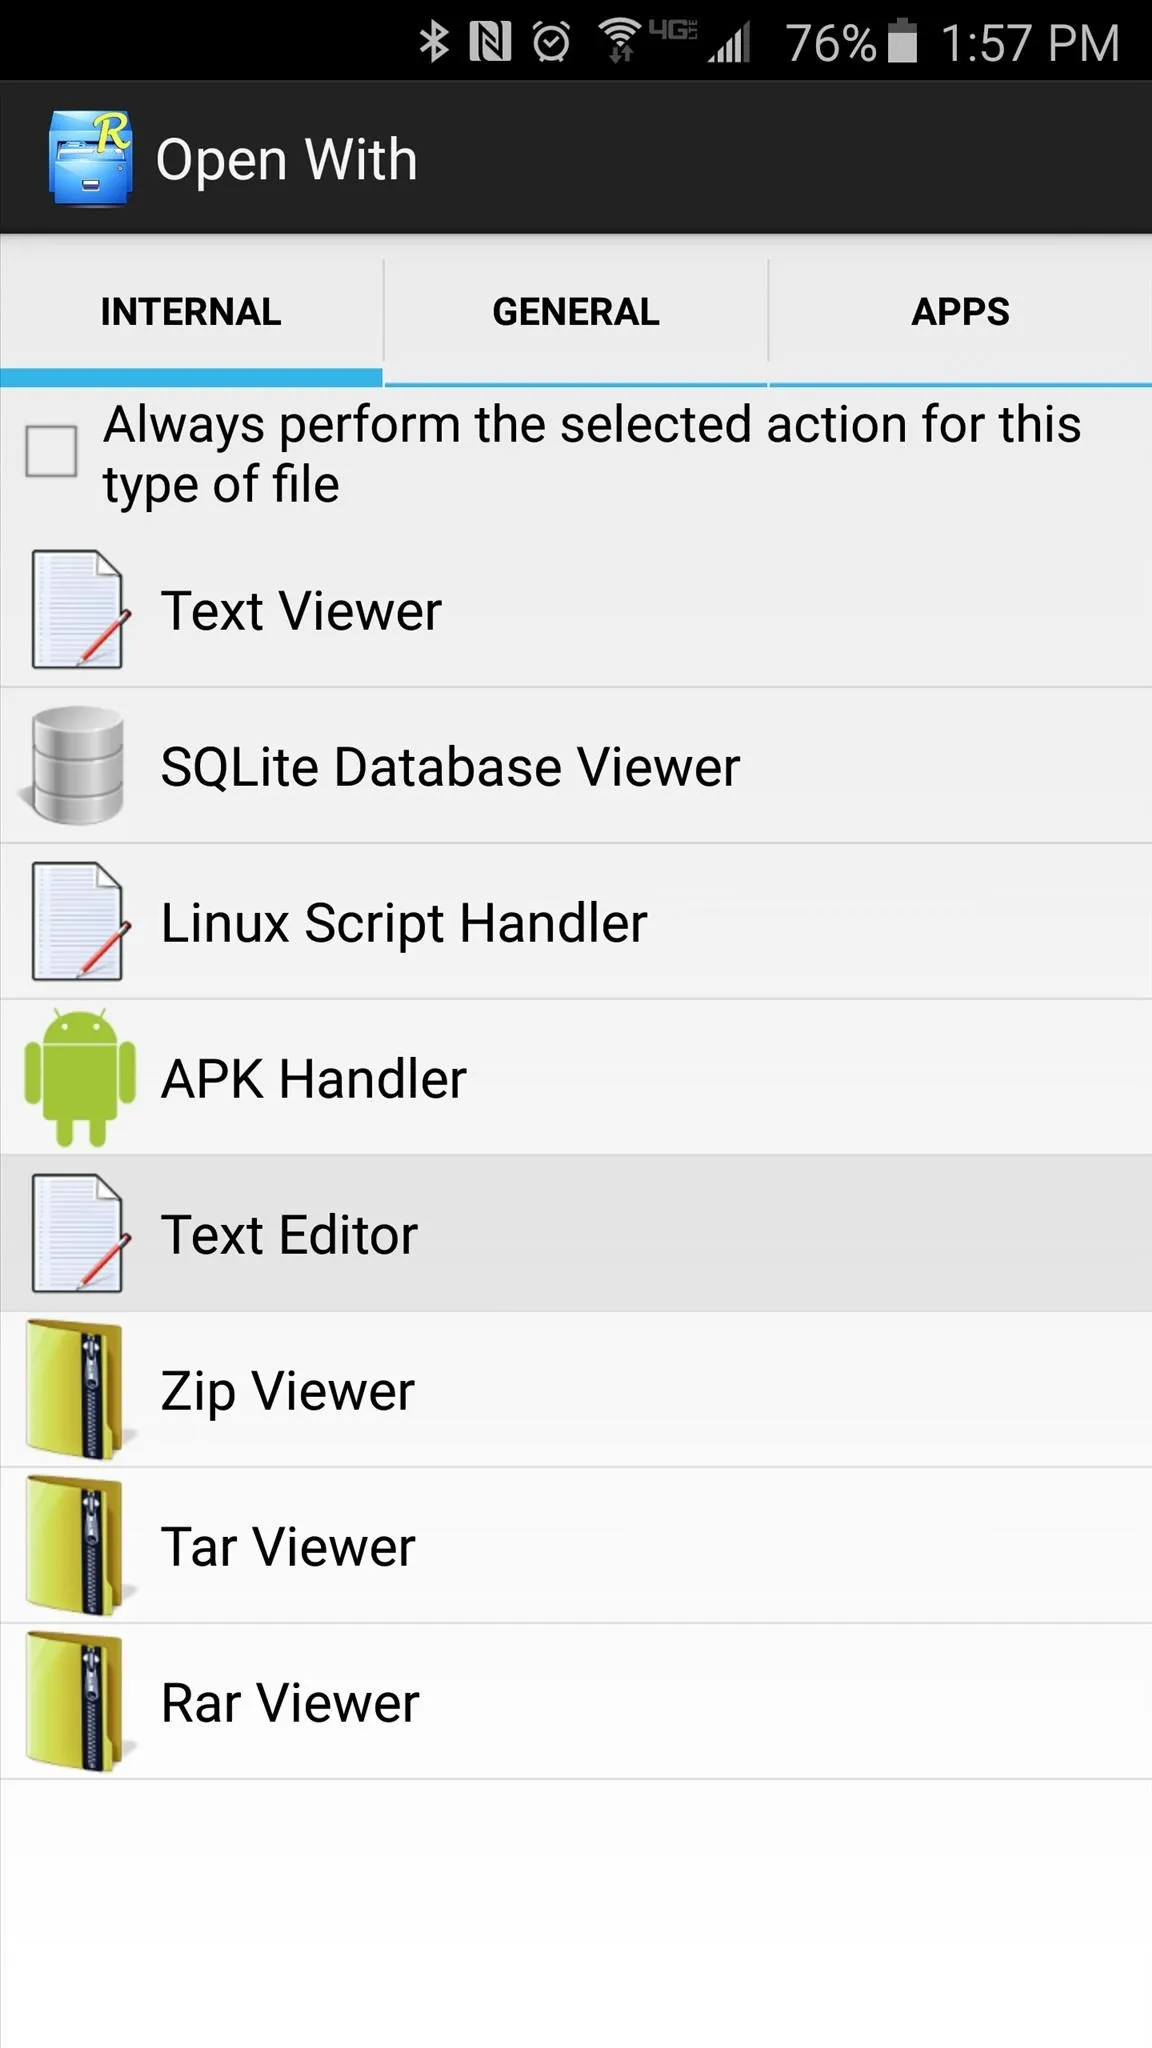Screen dimensions: 1152x2048
Task: Click the Zip Viewer folder icon
Action: pos(76,1389)
